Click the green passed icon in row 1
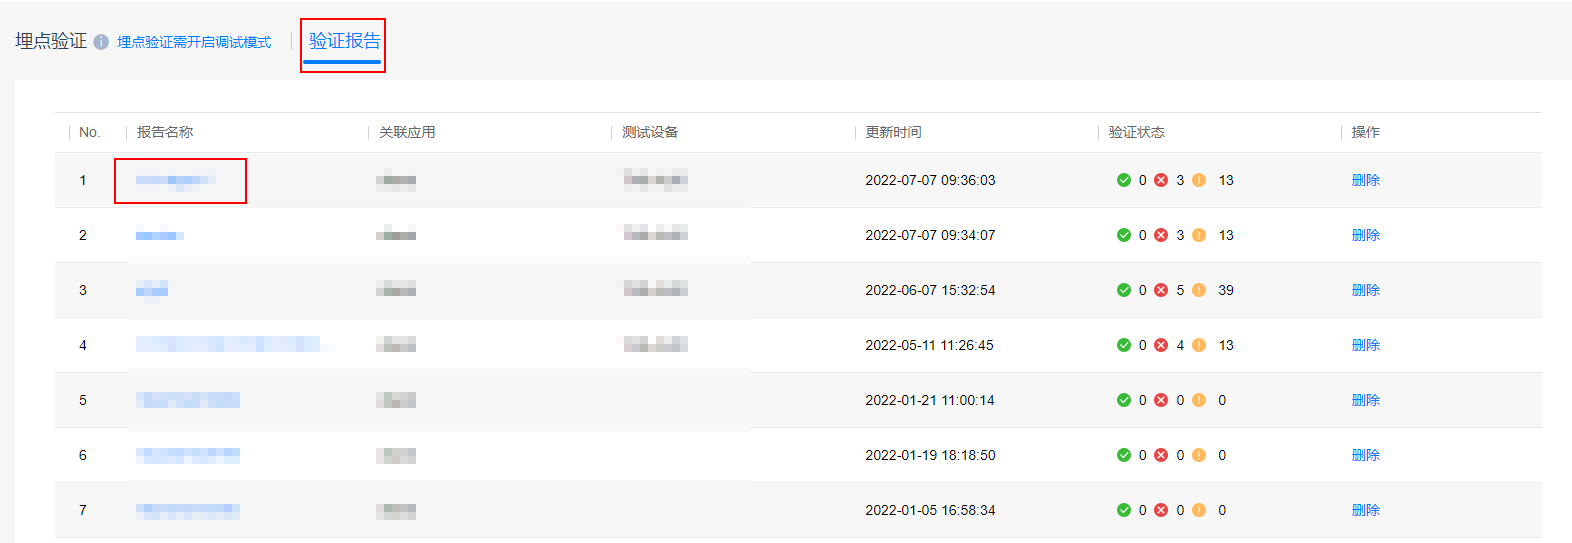 (x=1124, y=180)
